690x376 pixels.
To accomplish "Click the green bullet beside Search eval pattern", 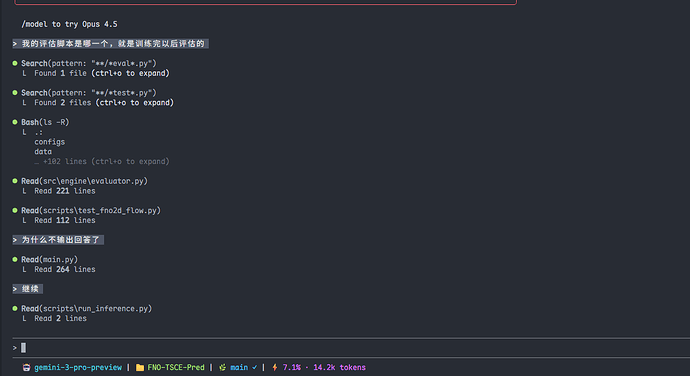I will coord(15,63).
